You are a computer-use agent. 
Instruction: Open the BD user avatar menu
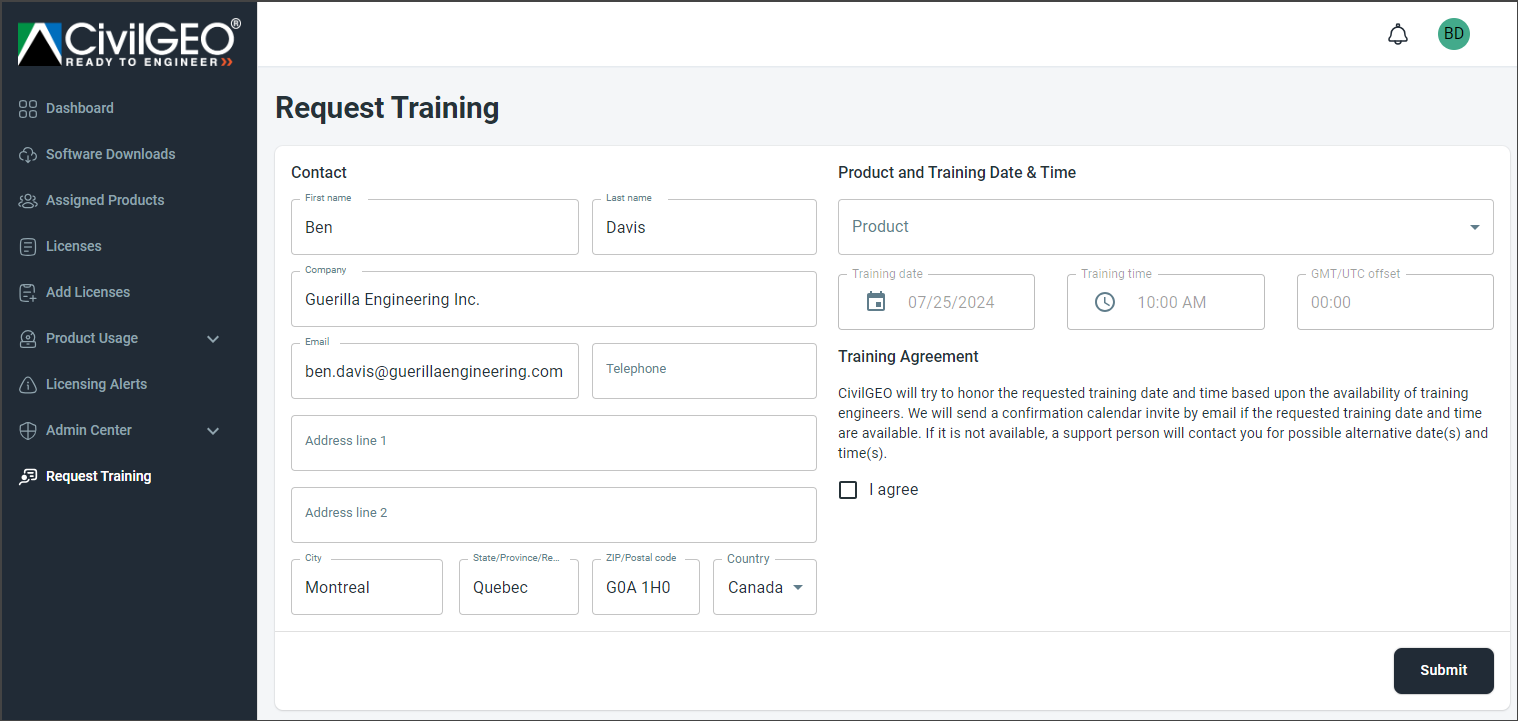pos(1454,34)
